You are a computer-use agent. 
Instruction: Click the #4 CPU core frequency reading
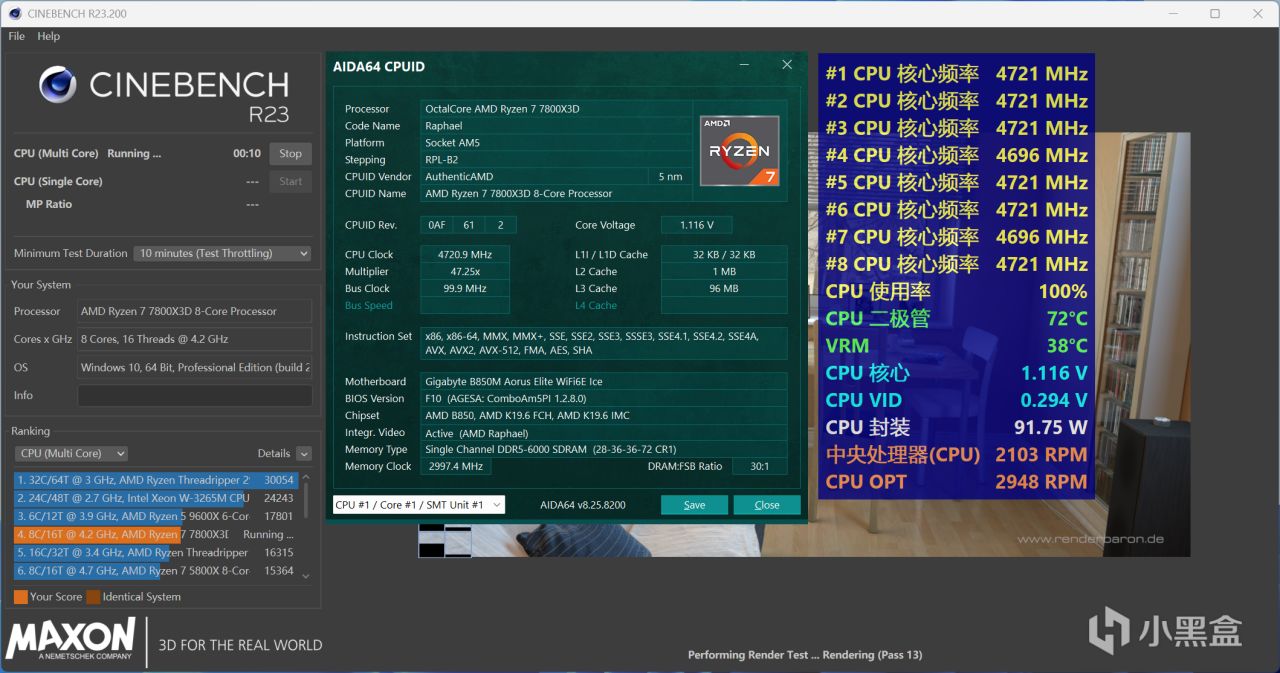tap(956, 155)
